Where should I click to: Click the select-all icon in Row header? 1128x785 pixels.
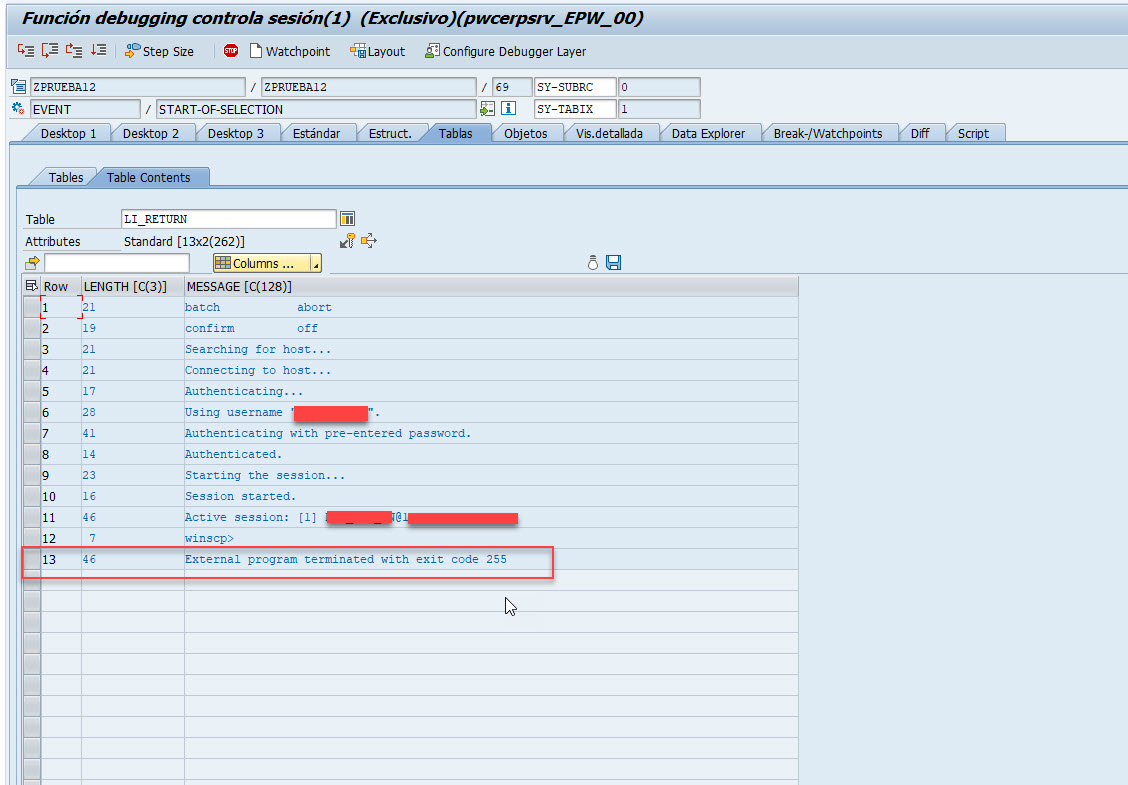coord(32,287)
